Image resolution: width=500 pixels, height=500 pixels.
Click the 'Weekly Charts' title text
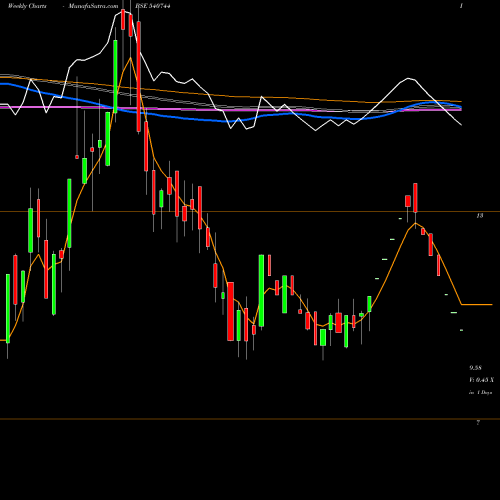(x=27, y=6)
